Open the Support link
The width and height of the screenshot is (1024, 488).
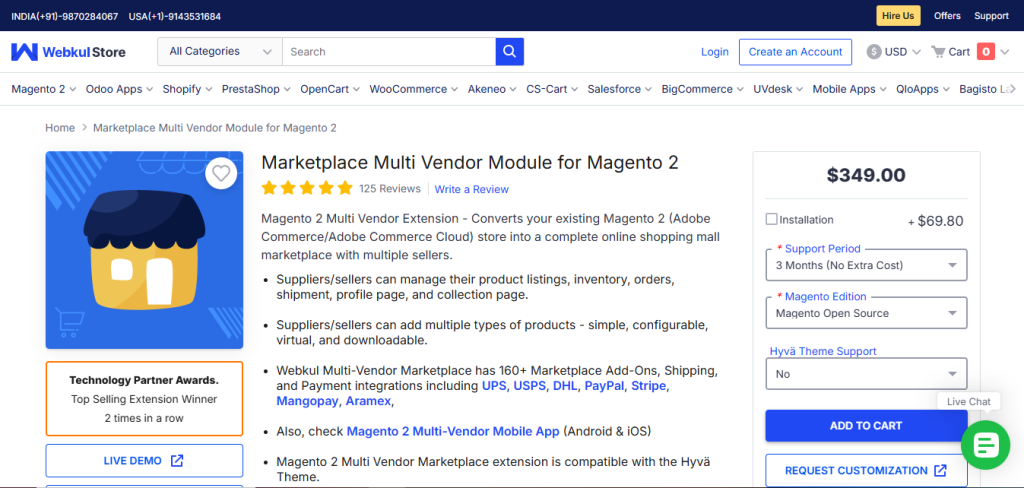click(x=991, y=16)
